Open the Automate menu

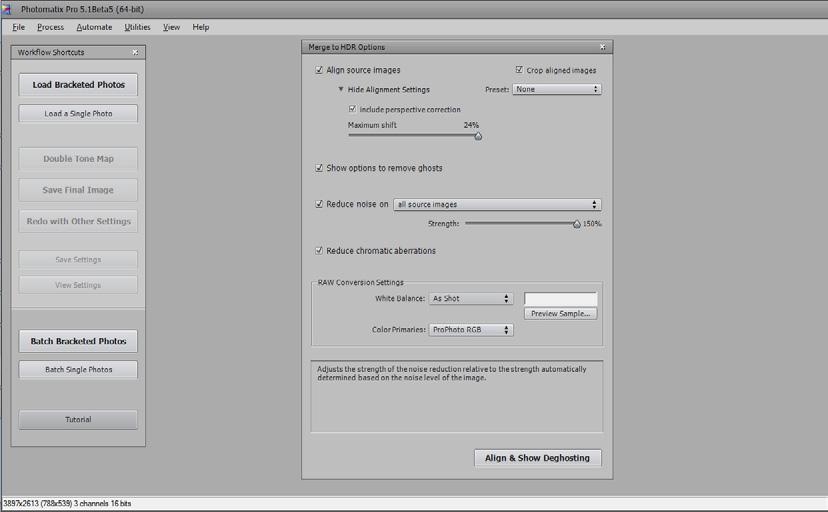click(x=94, y=27)
